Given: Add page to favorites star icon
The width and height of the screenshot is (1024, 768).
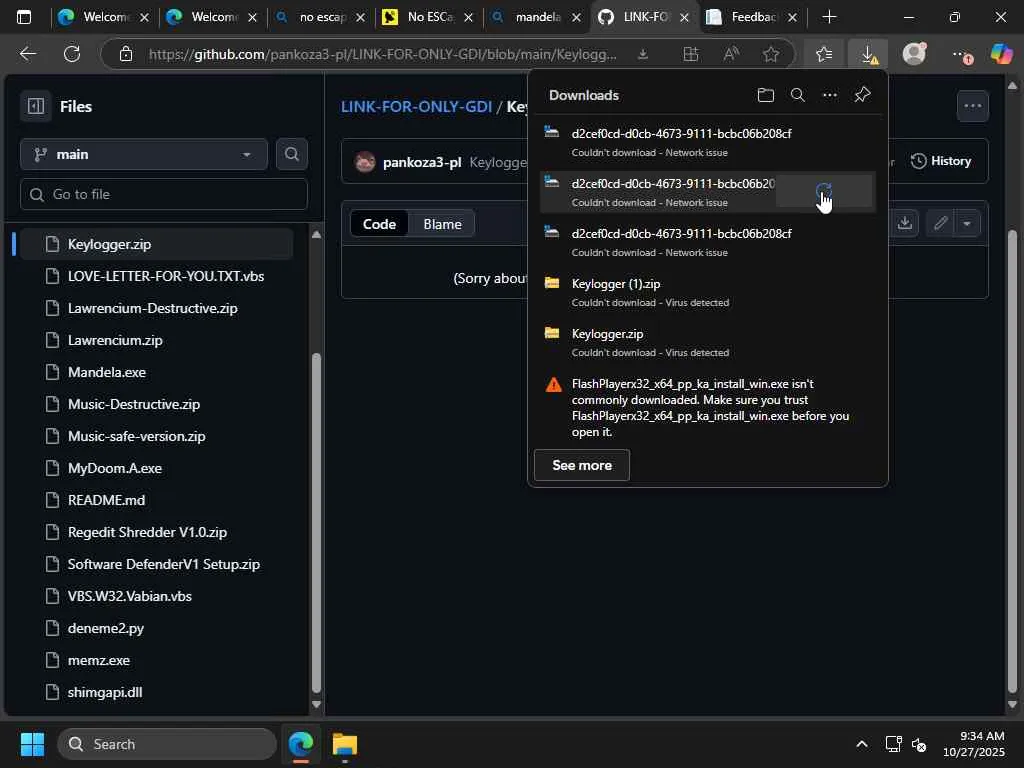Looking at the screenshot, I should 771,54.
